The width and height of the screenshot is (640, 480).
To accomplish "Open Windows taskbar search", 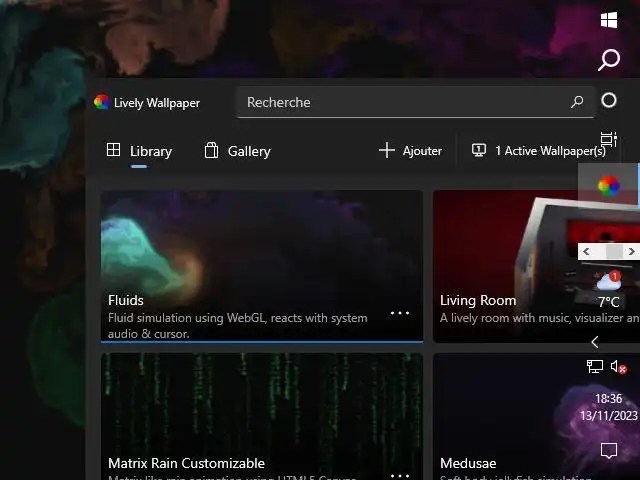I will point(609,60).
